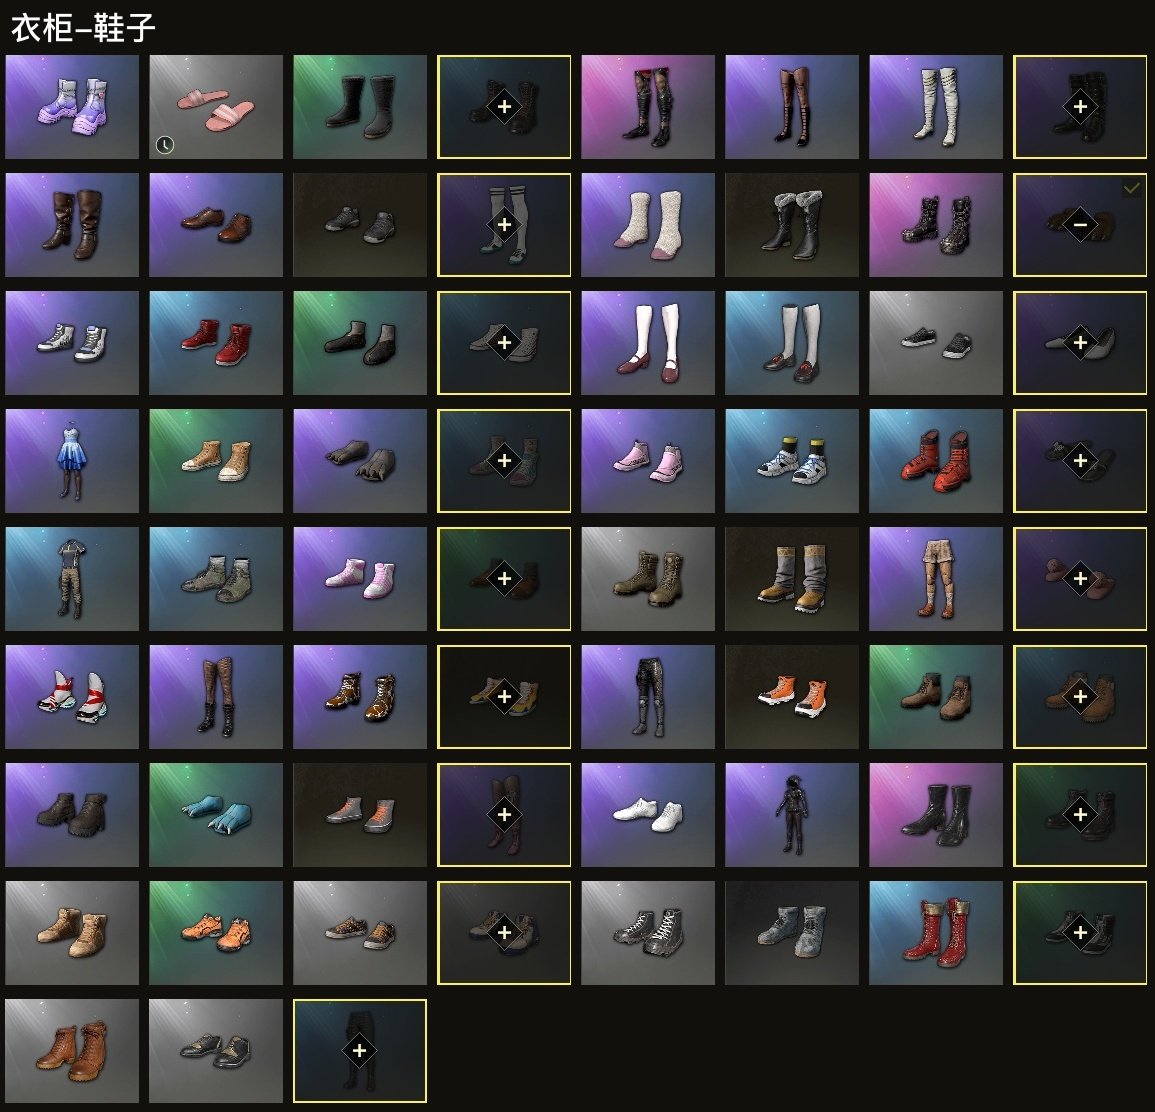Click plus icon on pink fuzzy slippers
This screenshot has height=1112, width=1155.
1080,578
